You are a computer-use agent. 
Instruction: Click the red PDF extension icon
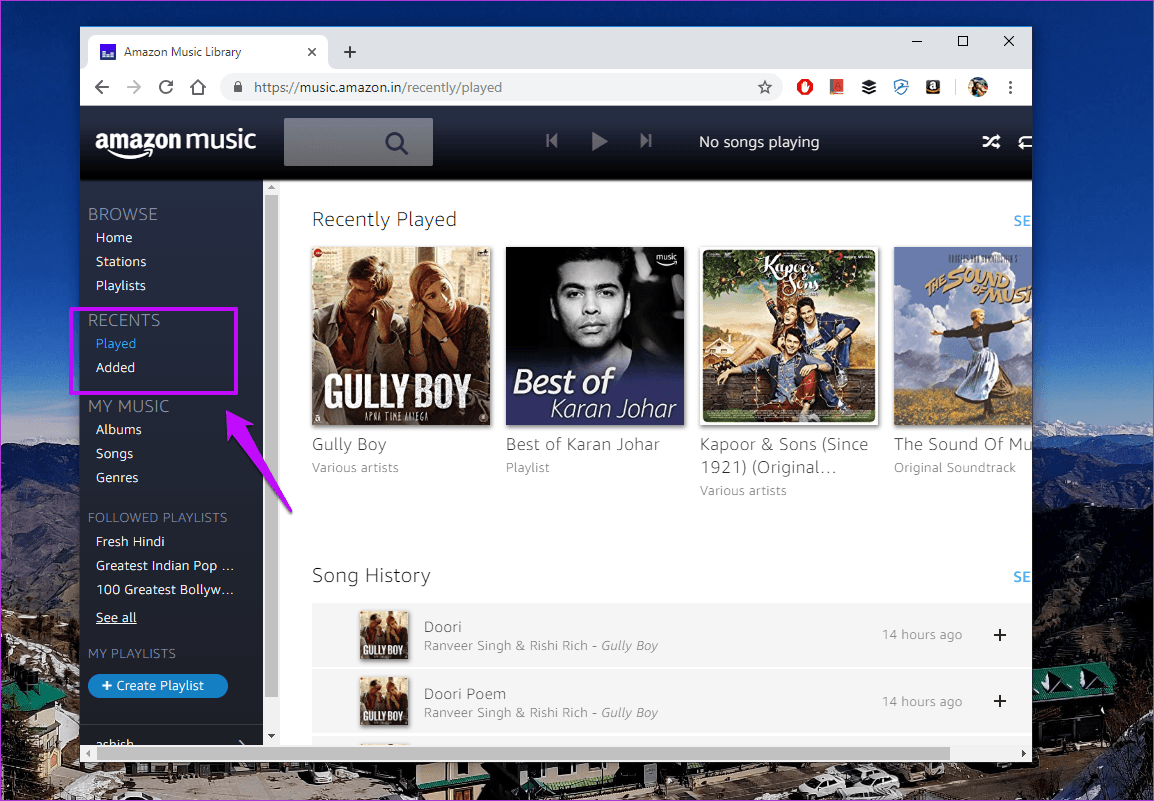[x=837, y=88]
